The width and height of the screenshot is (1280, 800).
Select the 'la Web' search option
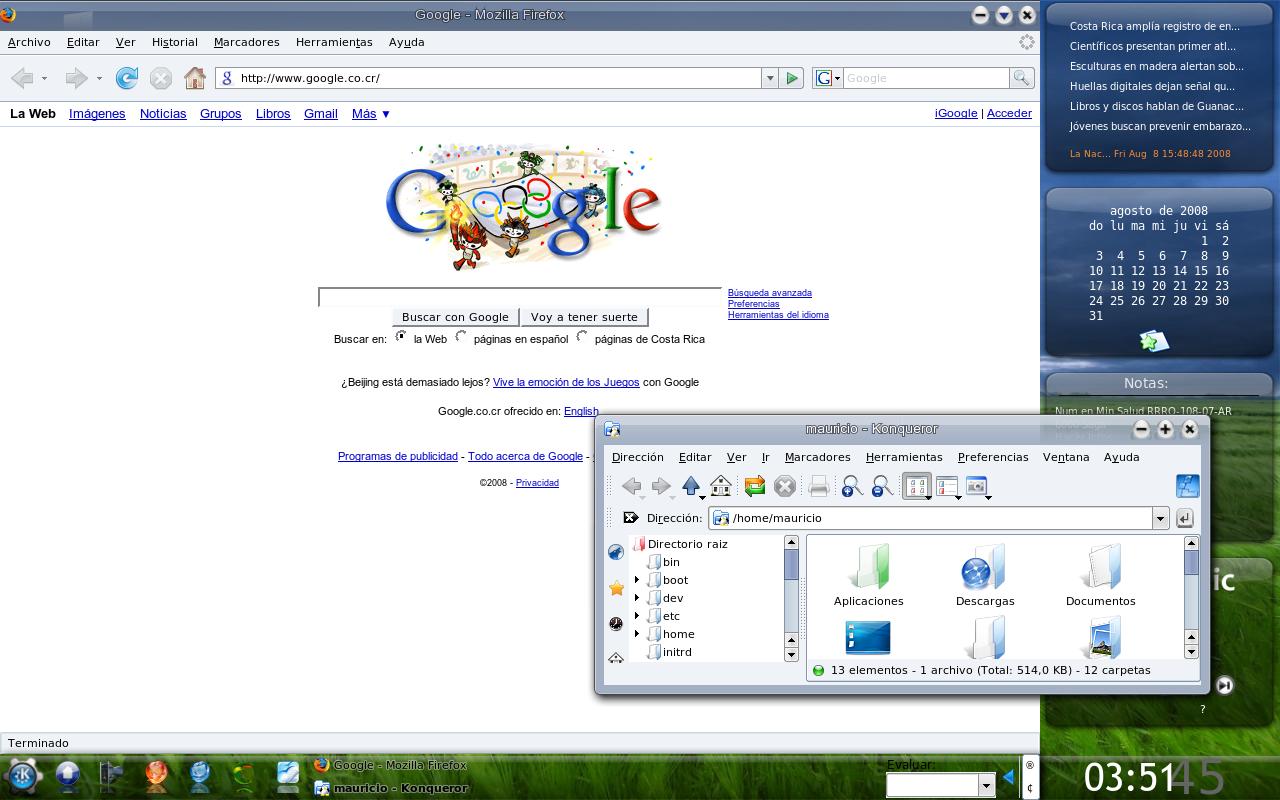pos(401,337)
